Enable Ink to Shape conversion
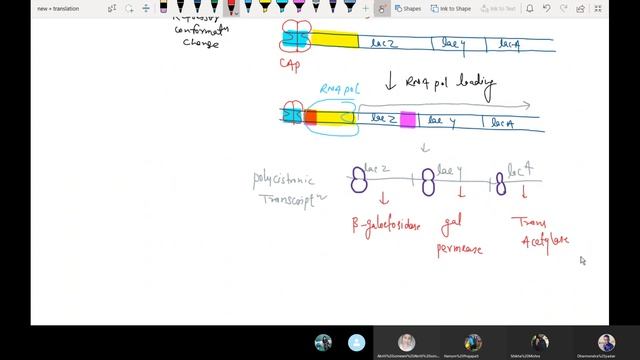Image resolution: width=640 pixels, height=360 pixels. pyautogui.click(x=451, y=9)
